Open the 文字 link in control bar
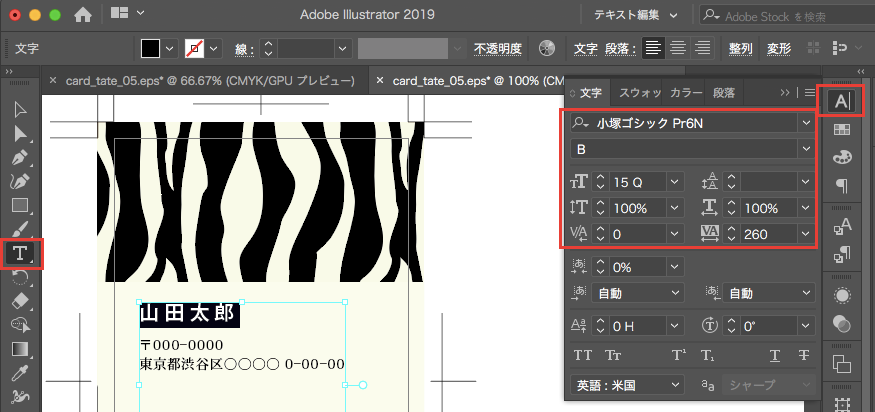This screenshot has height=412, width=875. point(586,49)
